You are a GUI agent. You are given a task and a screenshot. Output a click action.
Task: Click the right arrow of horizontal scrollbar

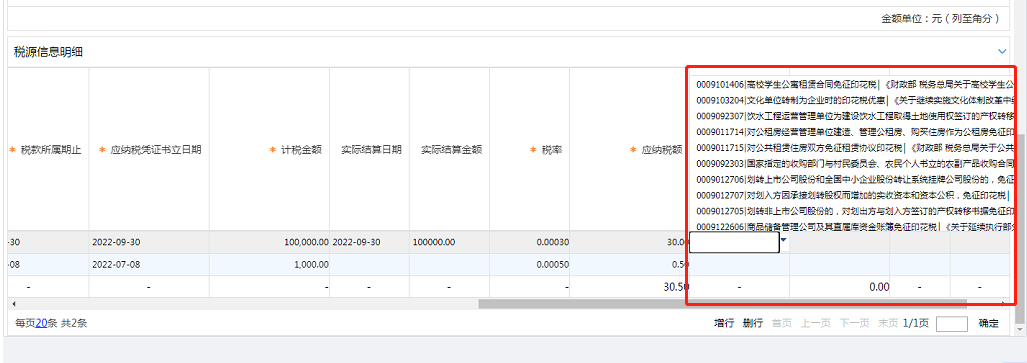tap(1005, 304)
